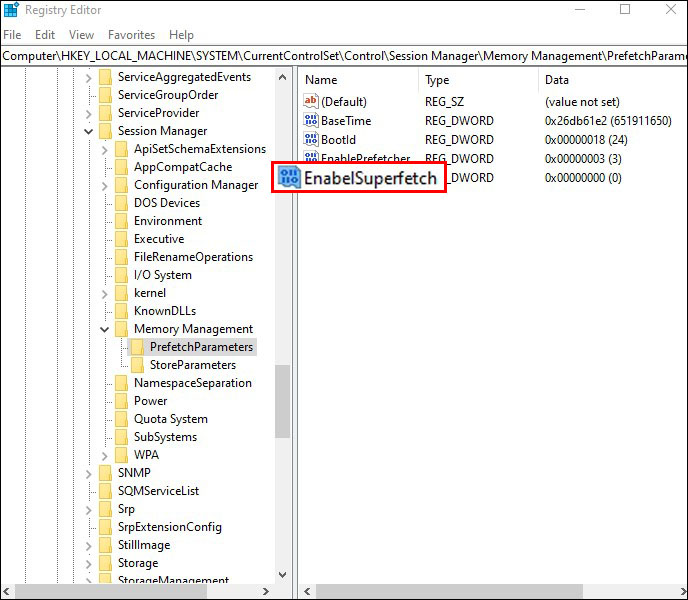Select the Executive folder icon
688x600 pixels.
coord(121,239)
